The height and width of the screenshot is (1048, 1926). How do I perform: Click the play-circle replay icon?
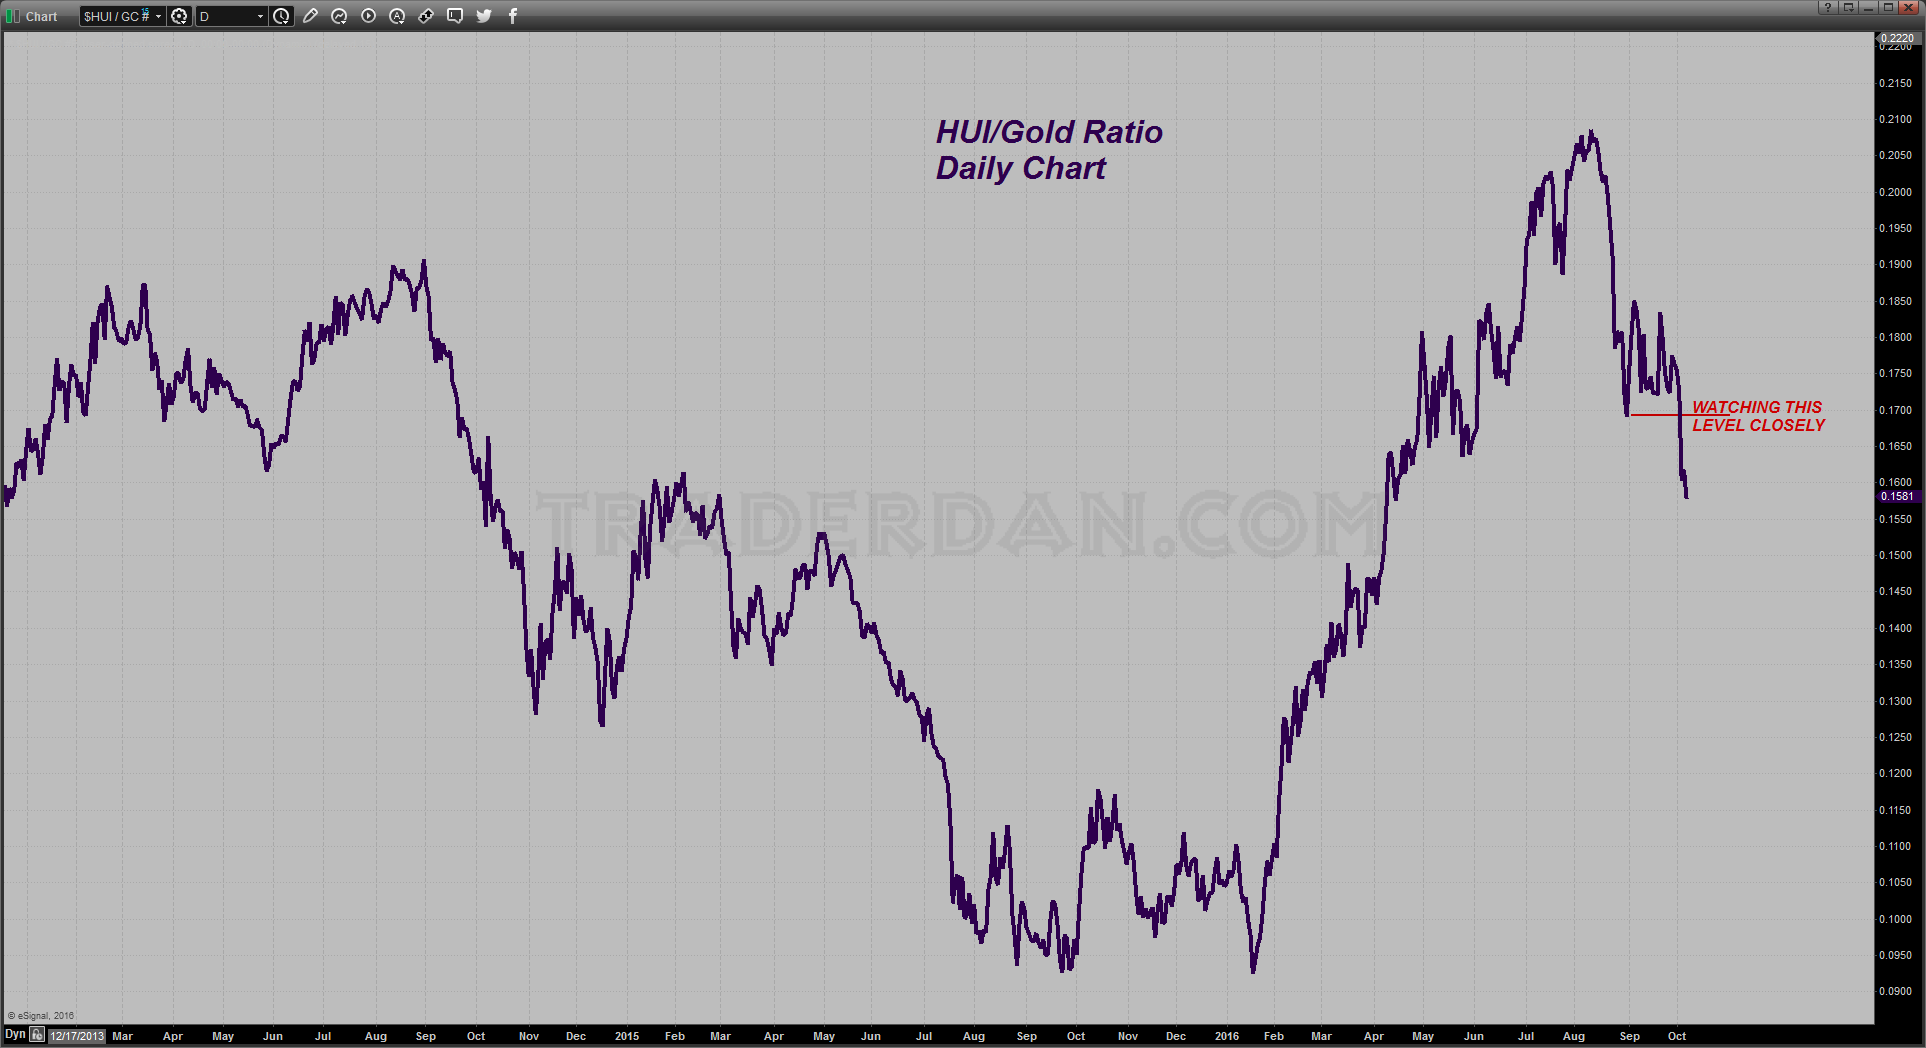coord(369,16)
